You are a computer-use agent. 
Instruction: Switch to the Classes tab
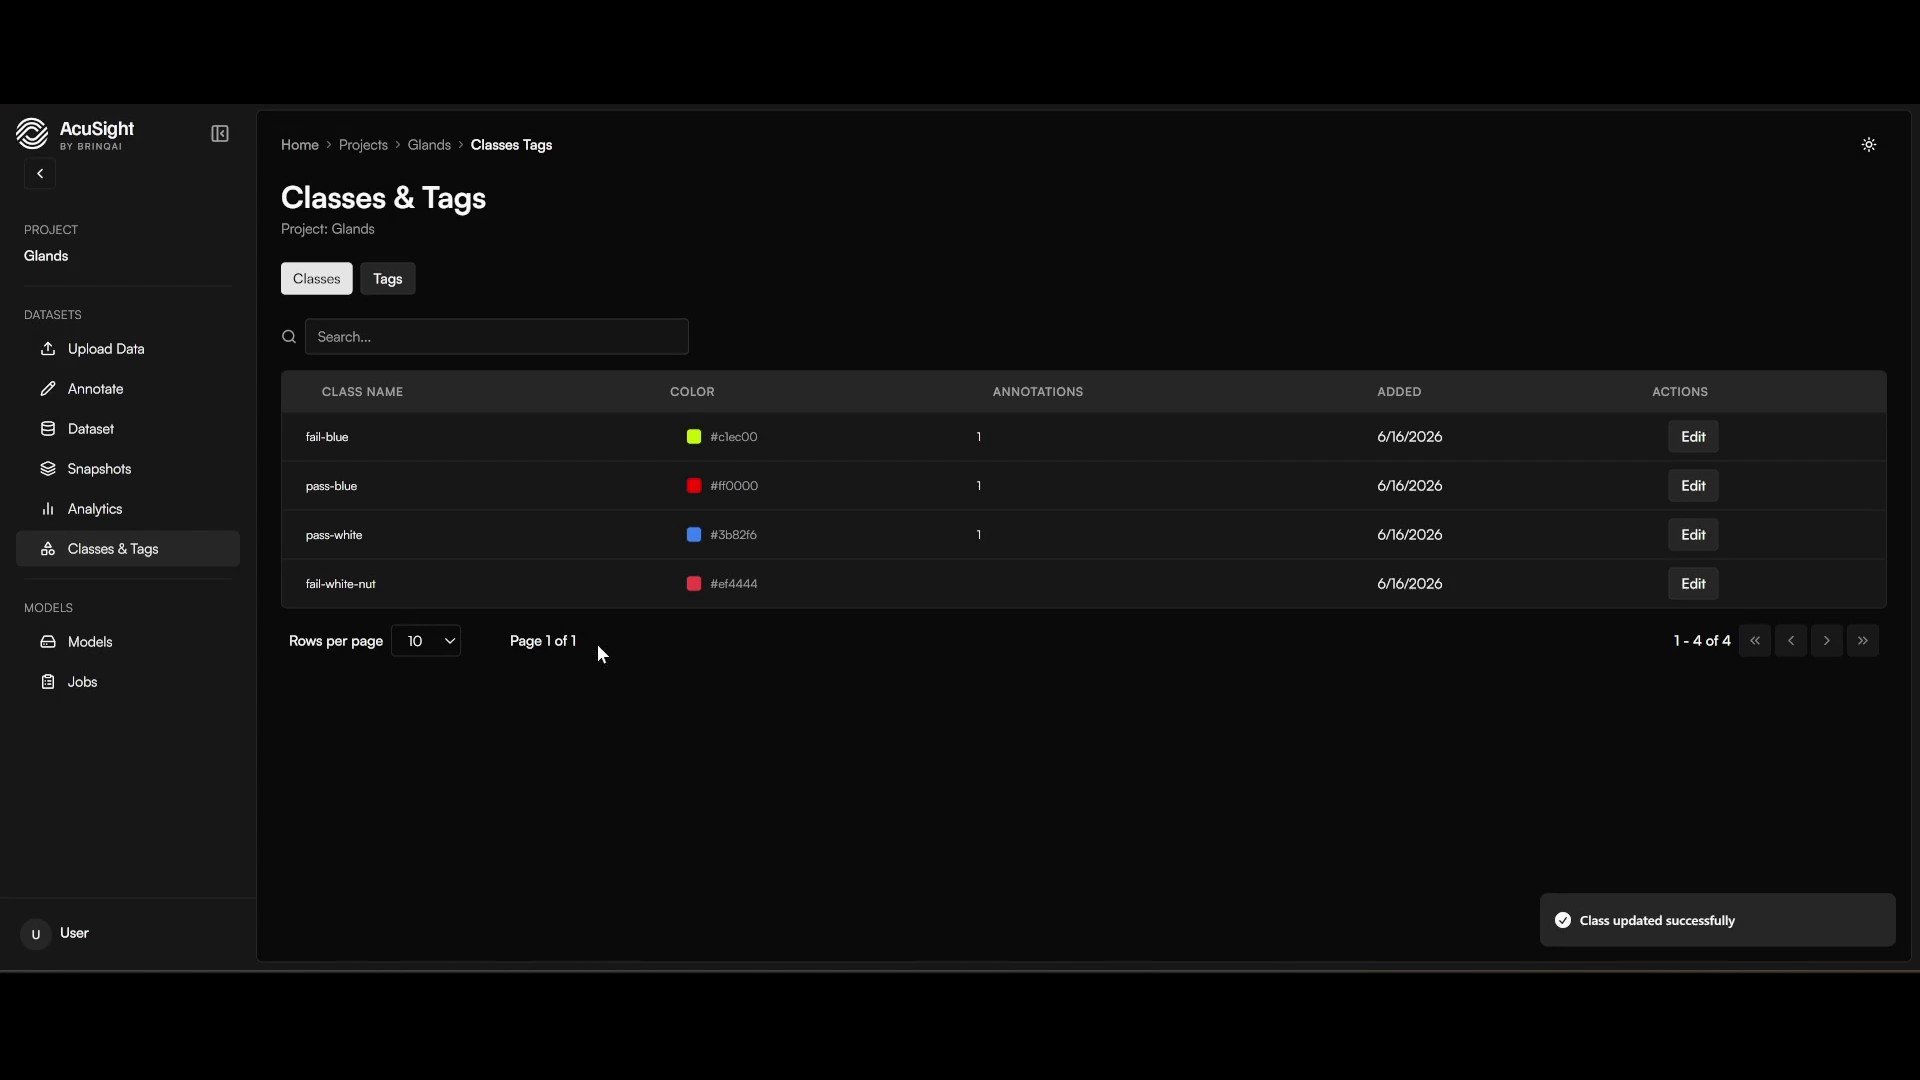click(317, 279)
